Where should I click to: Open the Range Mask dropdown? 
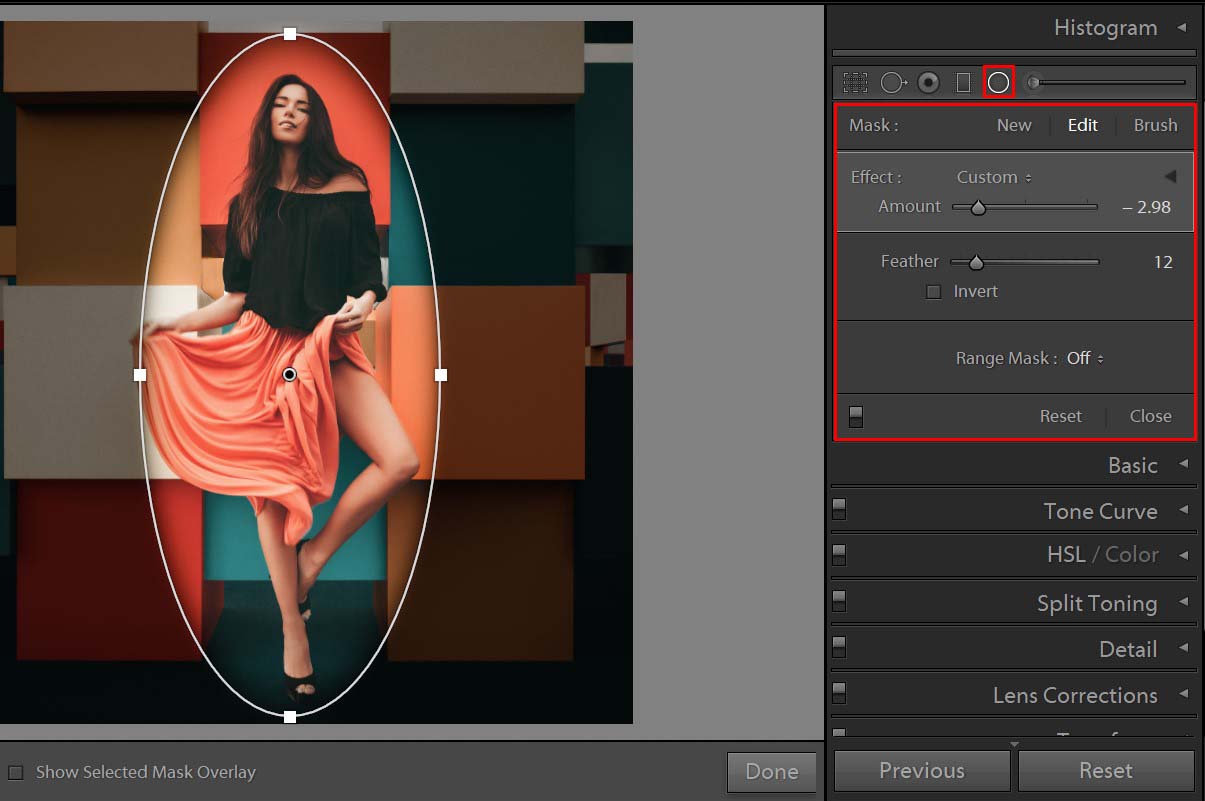pos(1084,358)
